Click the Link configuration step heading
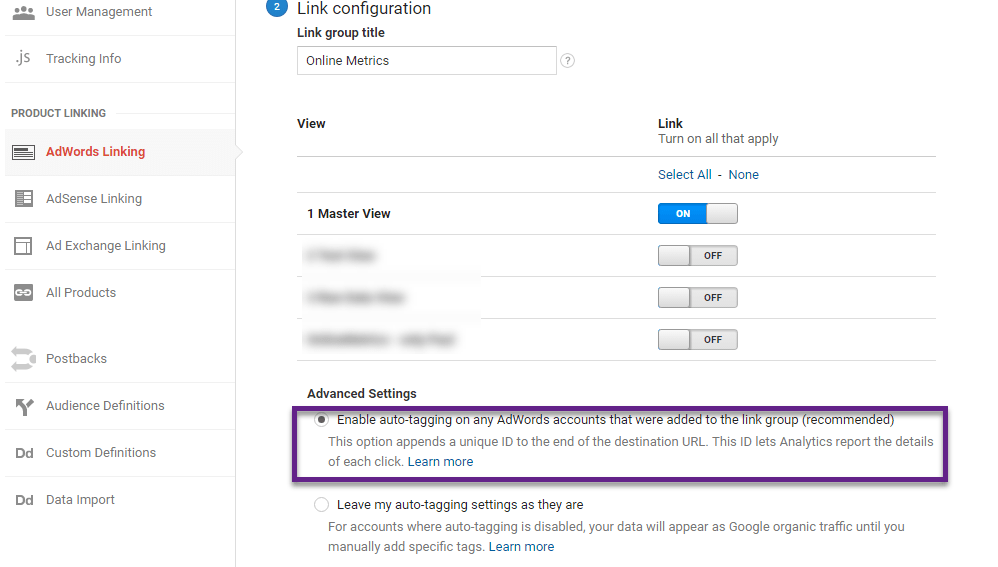The height and width of the screenshot is (567, 998). (364, 9)
